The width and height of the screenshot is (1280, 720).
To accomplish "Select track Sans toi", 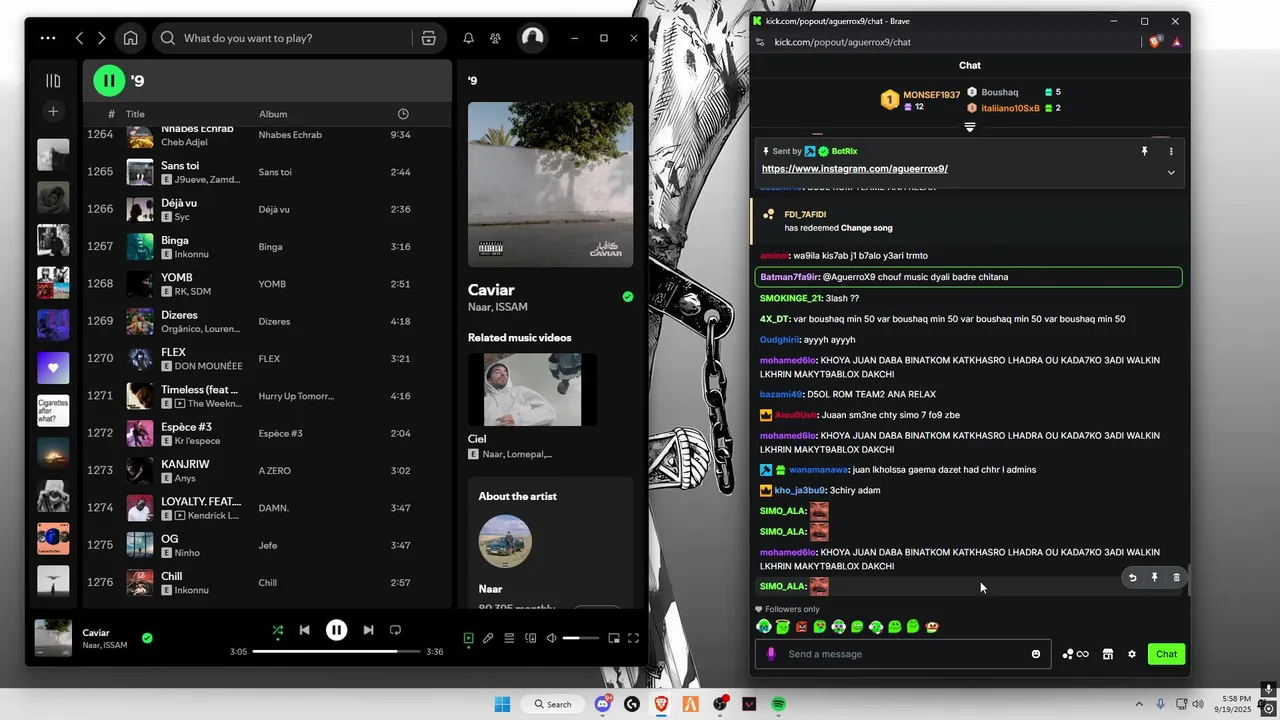I will tap(267, 172).
